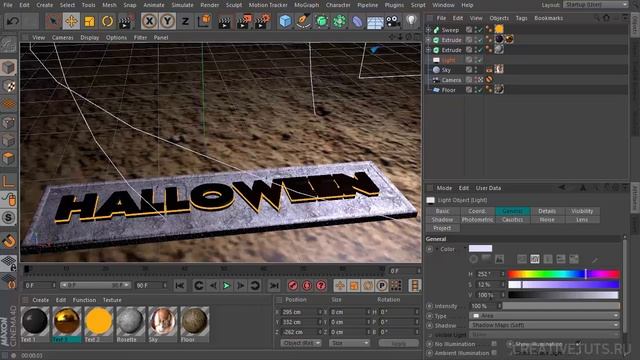Viewport: 640px width, 360px height.
Task: Go to end of animation
Action: [274, 286]
